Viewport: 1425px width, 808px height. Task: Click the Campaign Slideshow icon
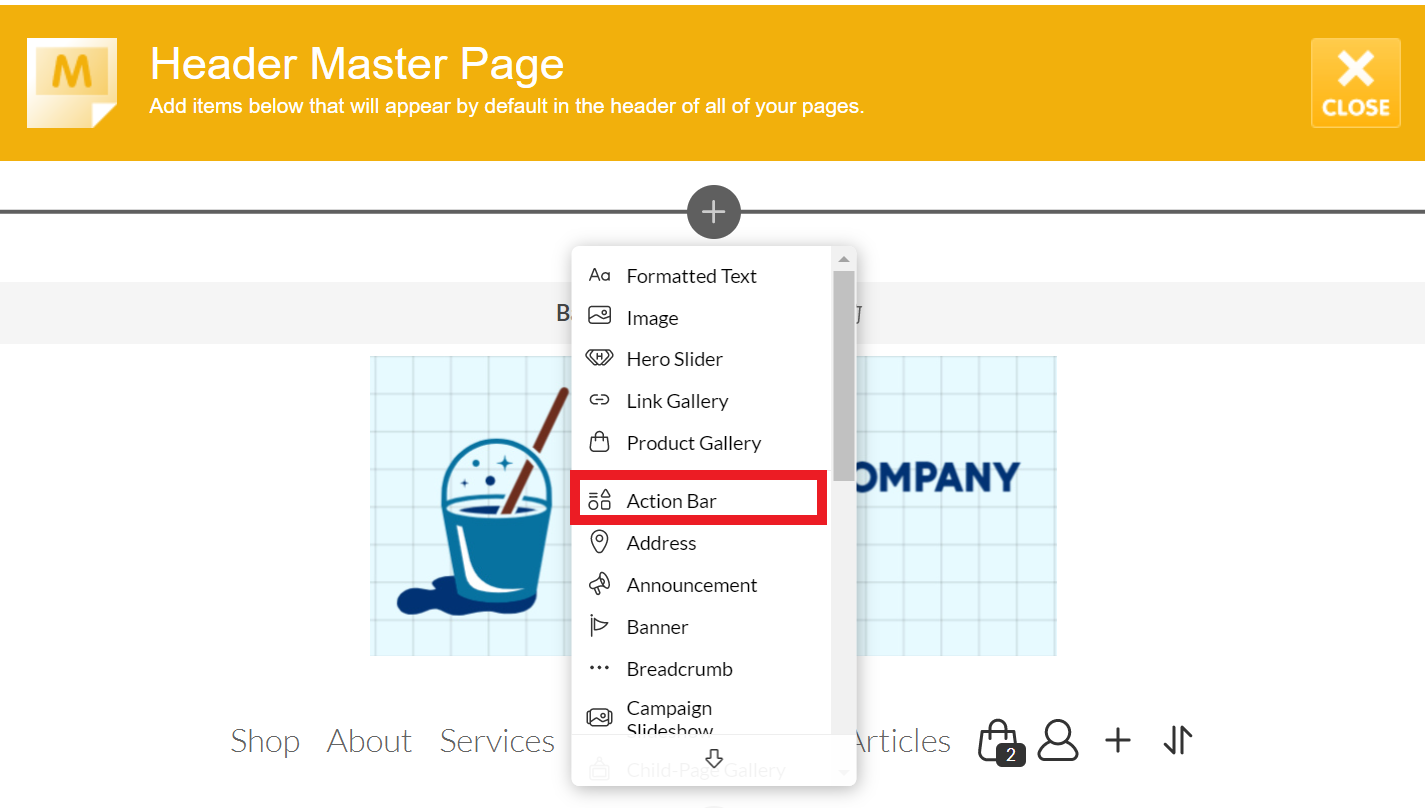(x=599, y=717)
